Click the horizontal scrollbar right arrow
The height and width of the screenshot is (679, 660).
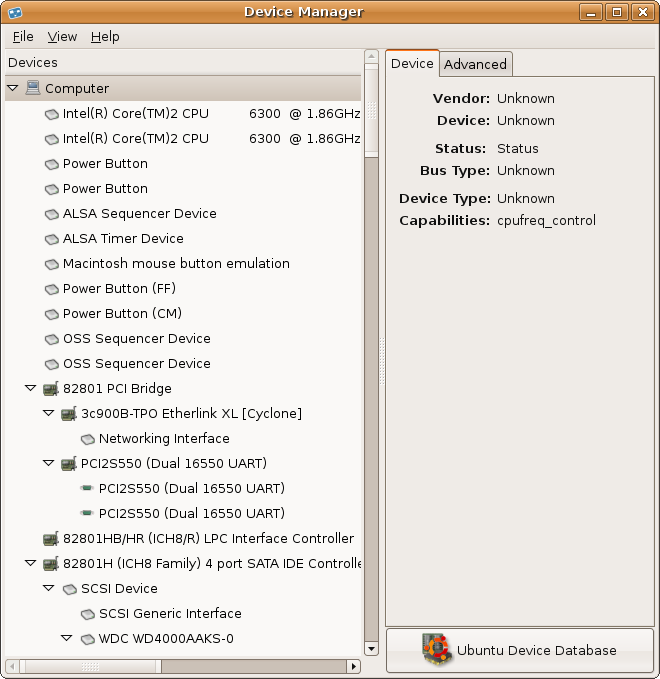(353, 666)
